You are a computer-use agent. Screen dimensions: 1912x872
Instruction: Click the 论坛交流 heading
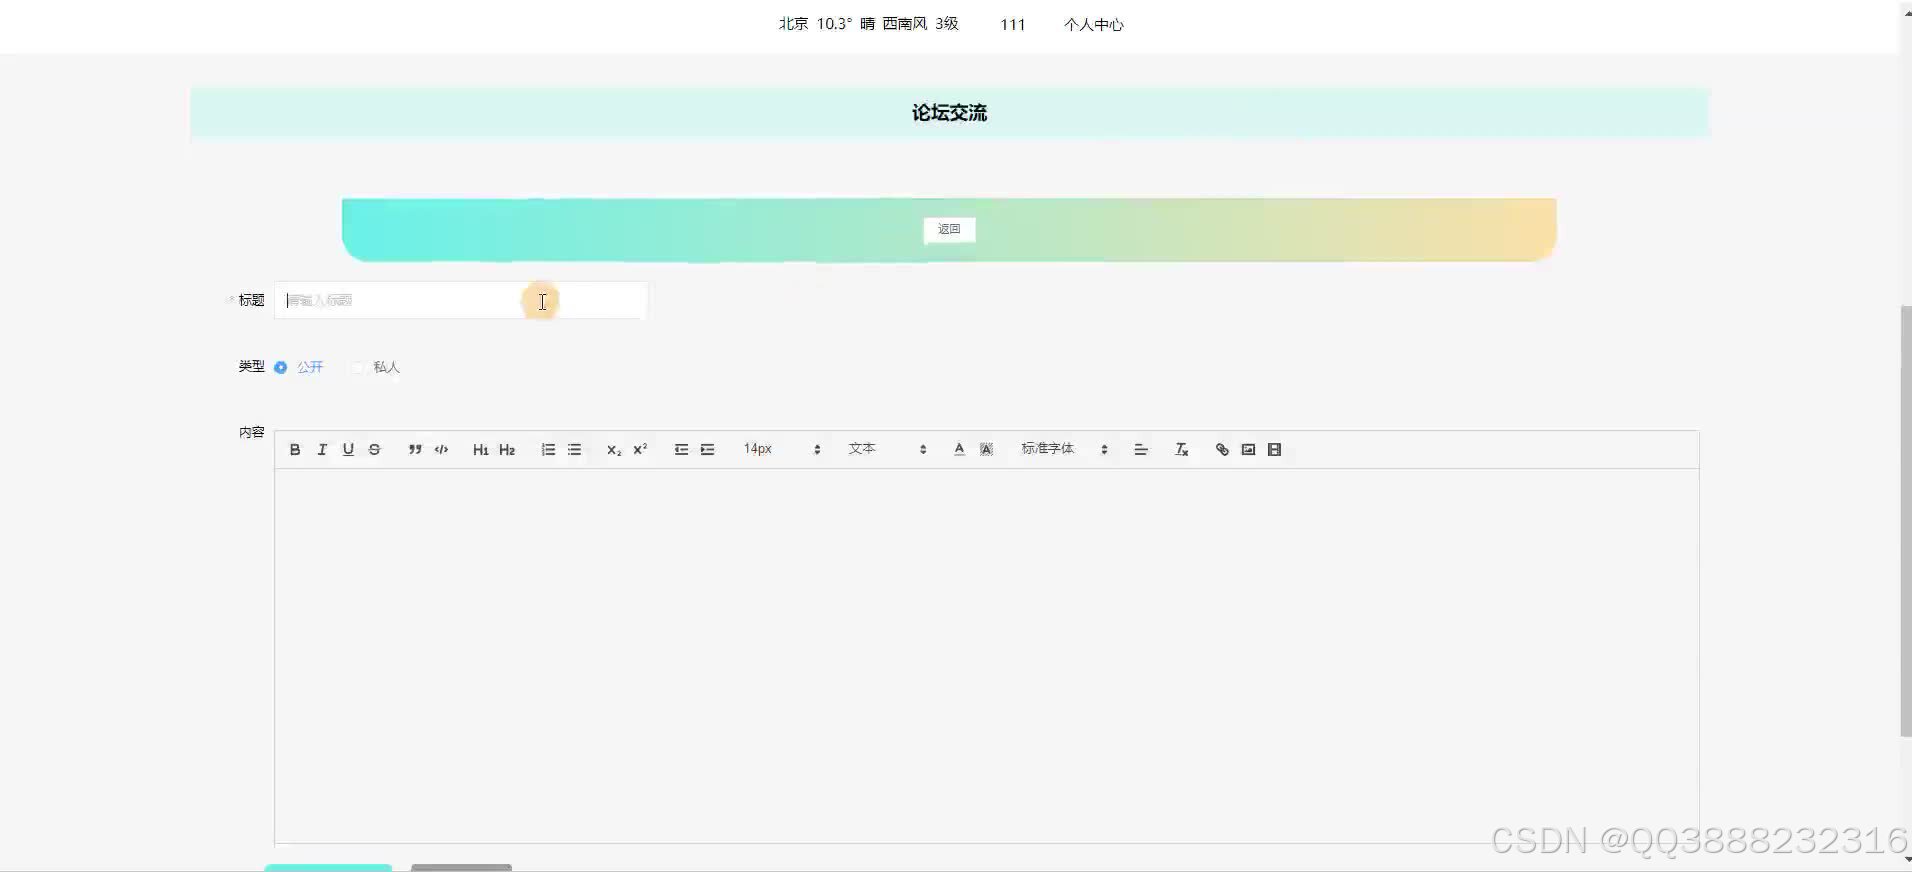(x=949, y=113)
